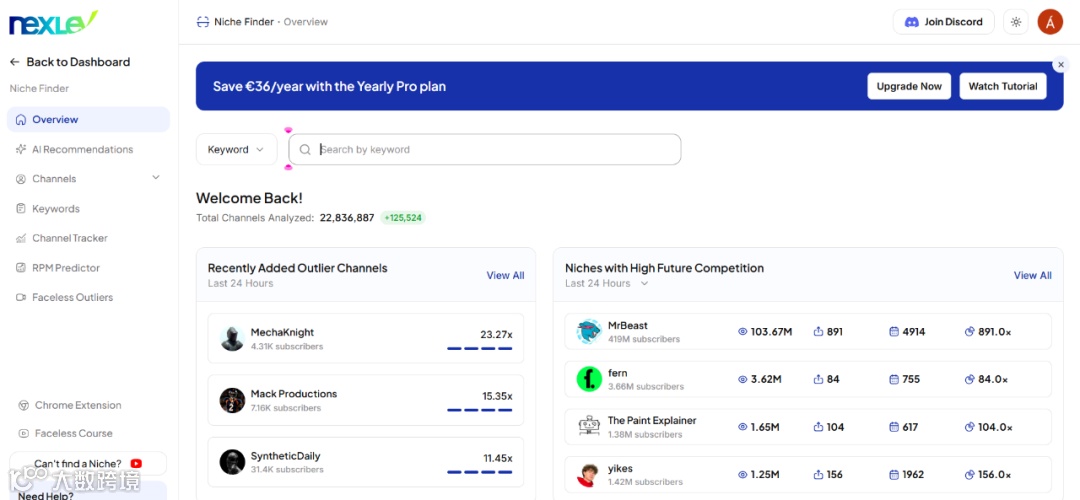Open Last 24 Hours dropdown under Niches

coord(606,284)
